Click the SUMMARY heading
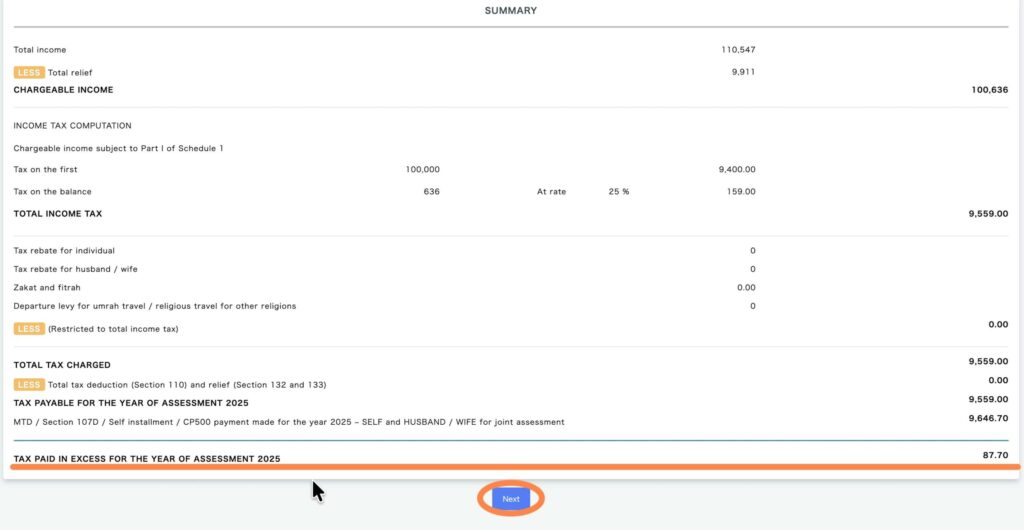Viewport: 1024px width, 530px height. tap(511, 11)
